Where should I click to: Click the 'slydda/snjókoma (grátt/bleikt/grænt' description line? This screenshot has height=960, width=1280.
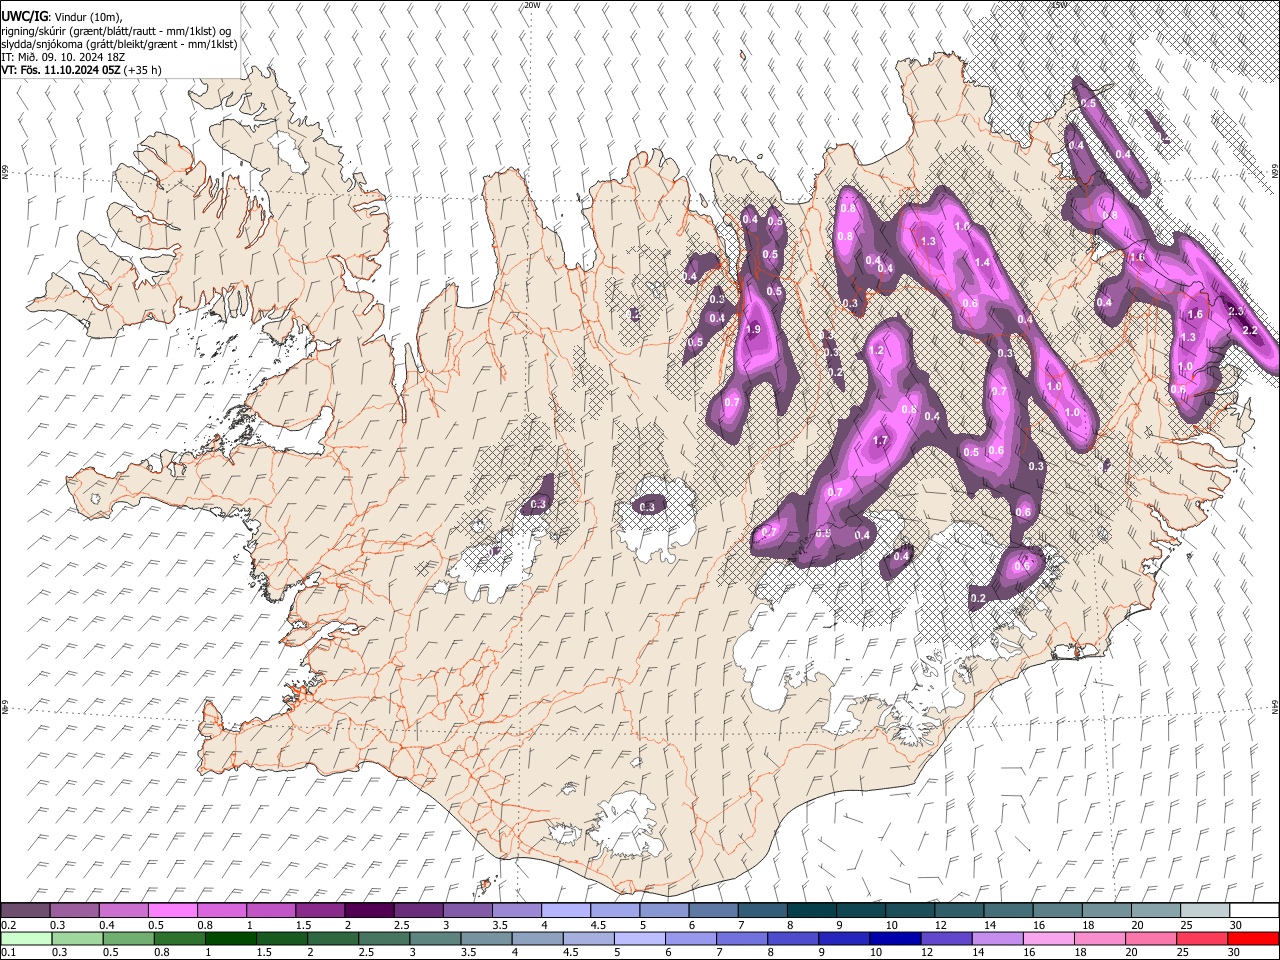[x=119, y=44]
